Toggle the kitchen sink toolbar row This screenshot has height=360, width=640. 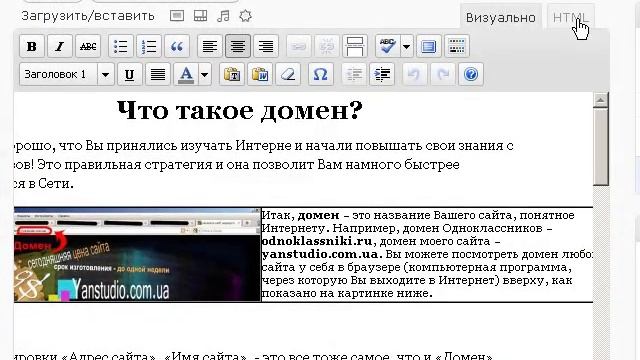[x=456, y=46]
